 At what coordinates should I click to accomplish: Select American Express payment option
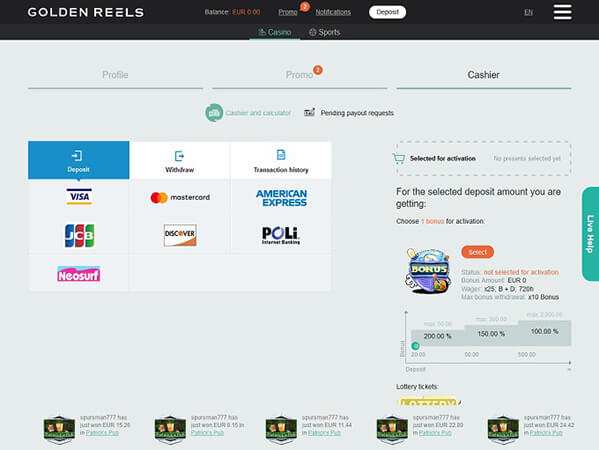point(282,198)
